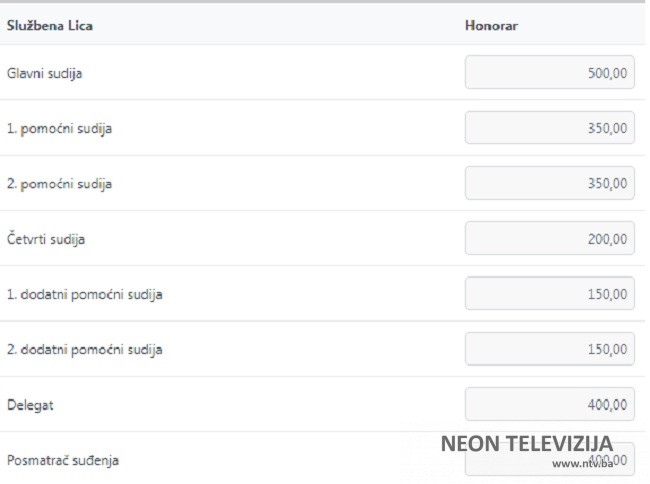This screenshot has height=484, width=650.
Task: Select the Delegat row label
Action: (28, 405)
